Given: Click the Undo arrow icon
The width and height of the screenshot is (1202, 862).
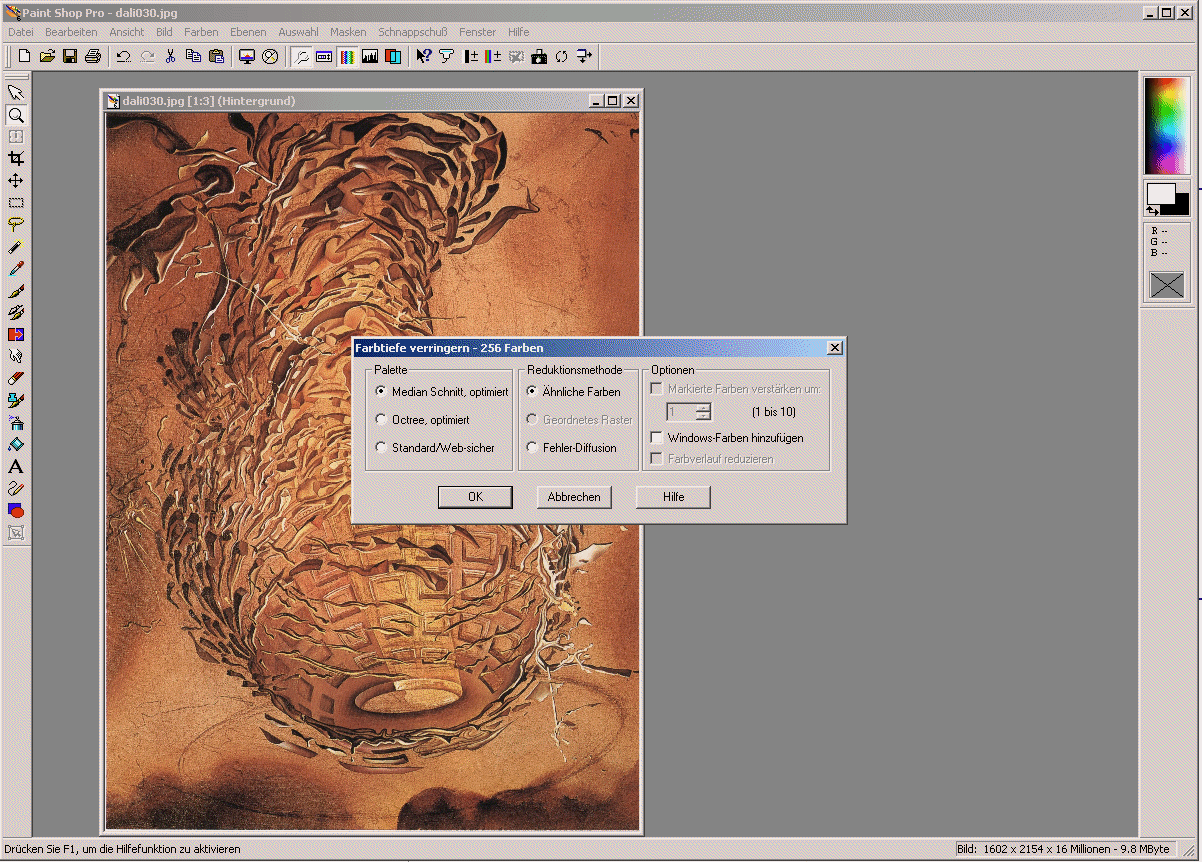Looking at the screenshot, I should click(124, 56).
